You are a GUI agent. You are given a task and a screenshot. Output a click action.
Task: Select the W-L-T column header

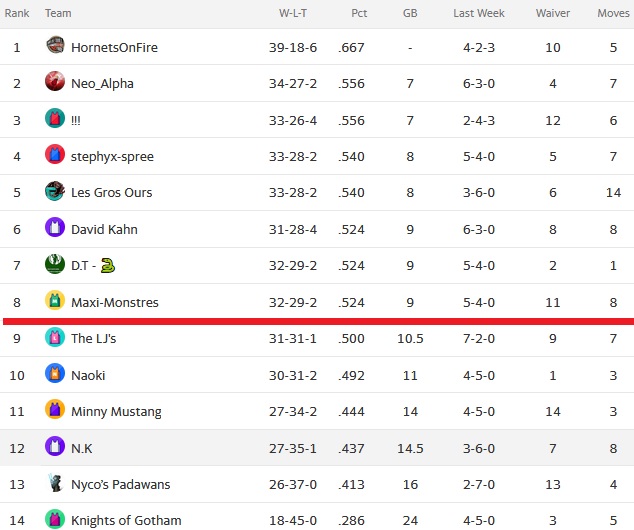pos(293,13)
